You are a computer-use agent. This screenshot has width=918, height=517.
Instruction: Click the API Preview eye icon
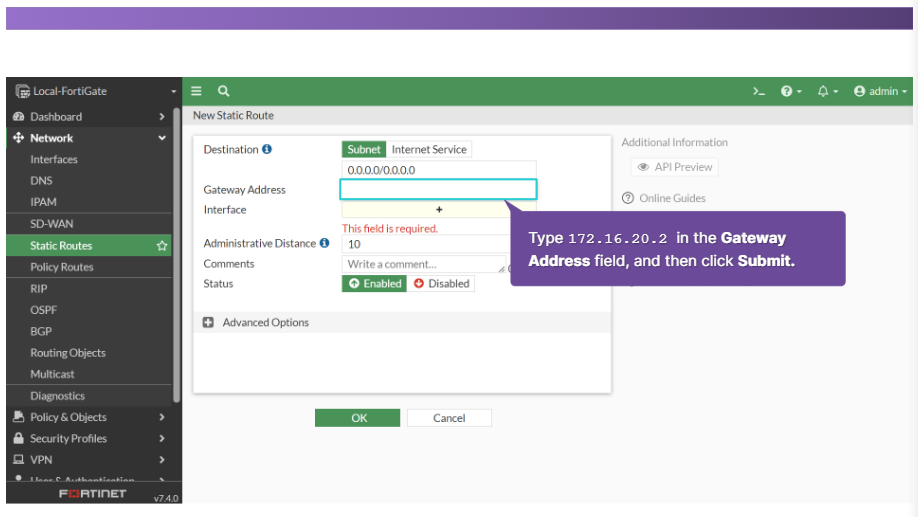(x=643, y=167)
